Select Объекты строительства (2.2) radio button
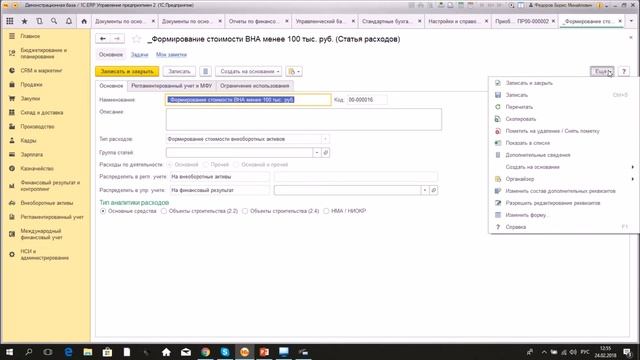The width and height of the screenshot is (640, 360). pyautogui.click(x=164, y=211)
